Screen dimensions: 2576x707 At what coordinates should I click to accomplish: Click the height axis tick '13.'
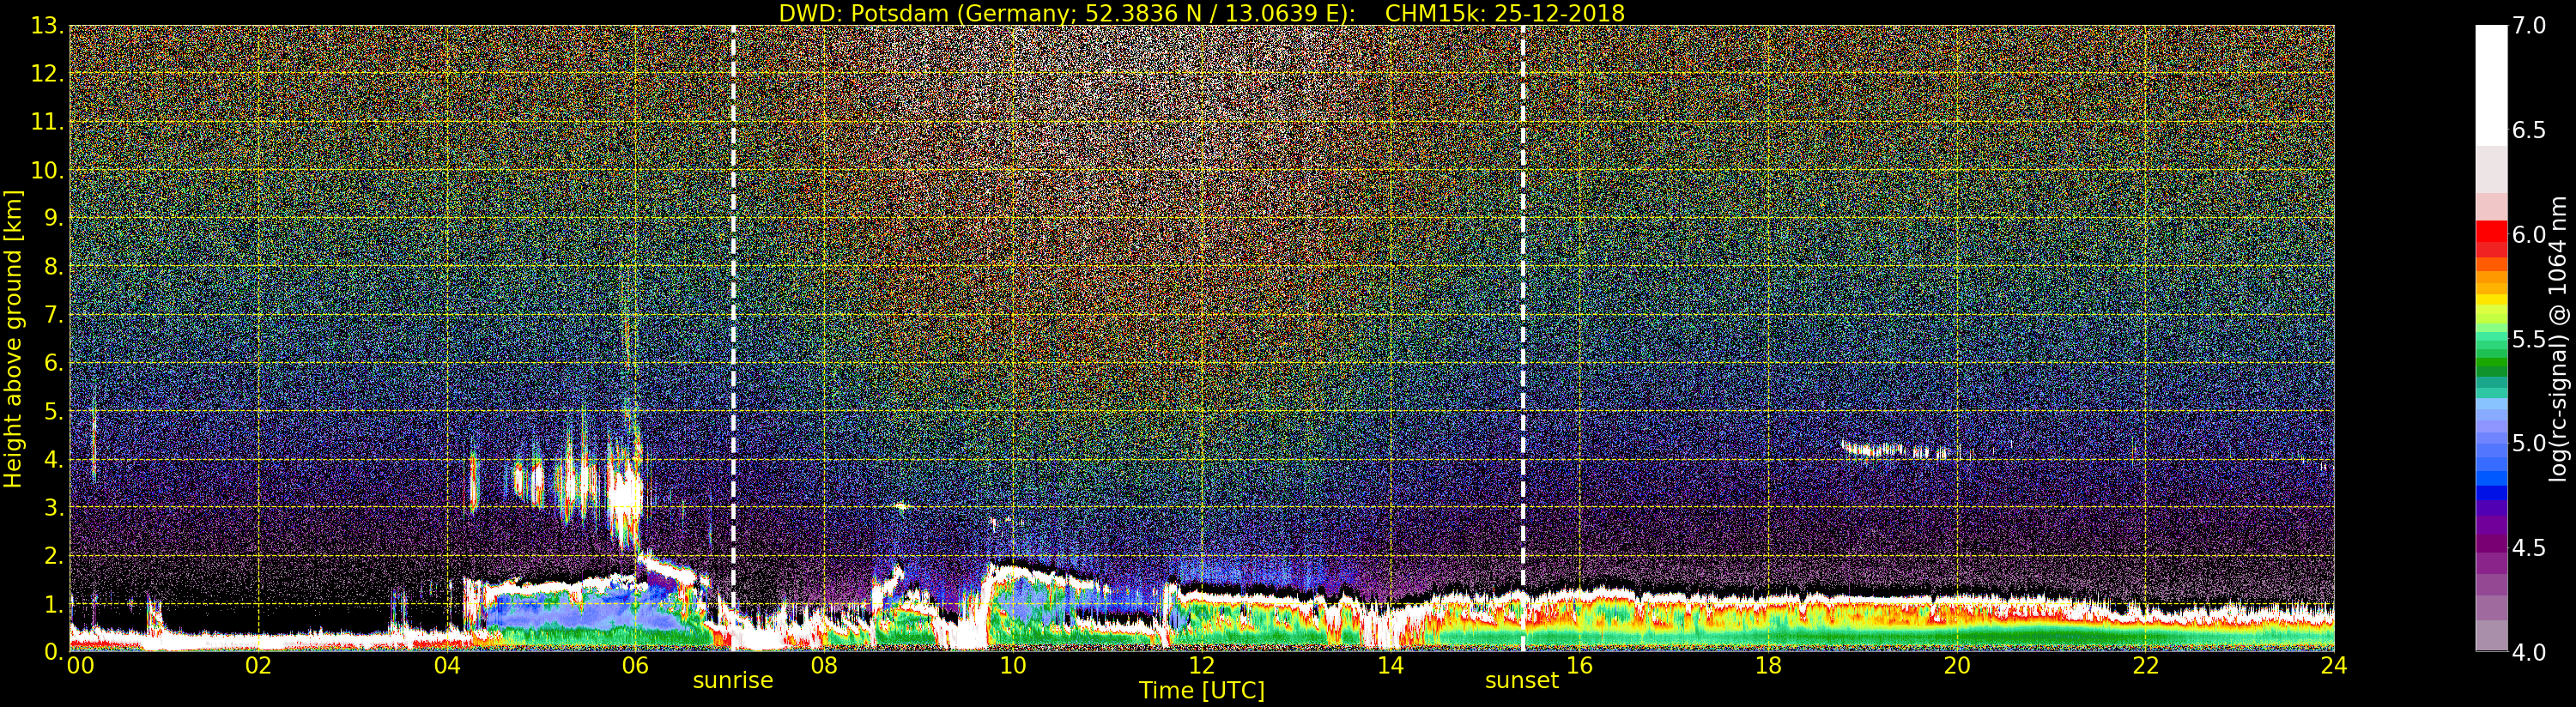46,26
